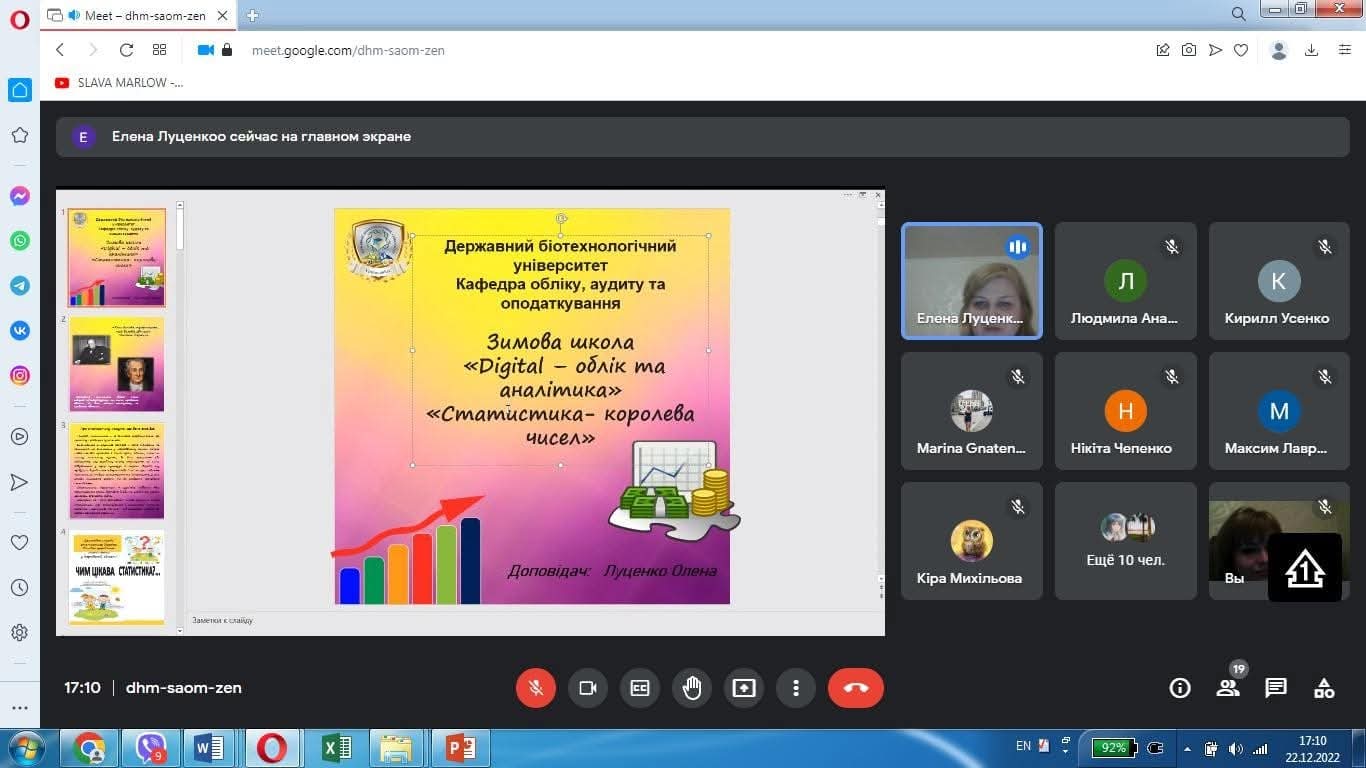The image size is (1366, 768).
Task: Start presenting your screen
Action: pyautogui.click(x=744, y=688)
